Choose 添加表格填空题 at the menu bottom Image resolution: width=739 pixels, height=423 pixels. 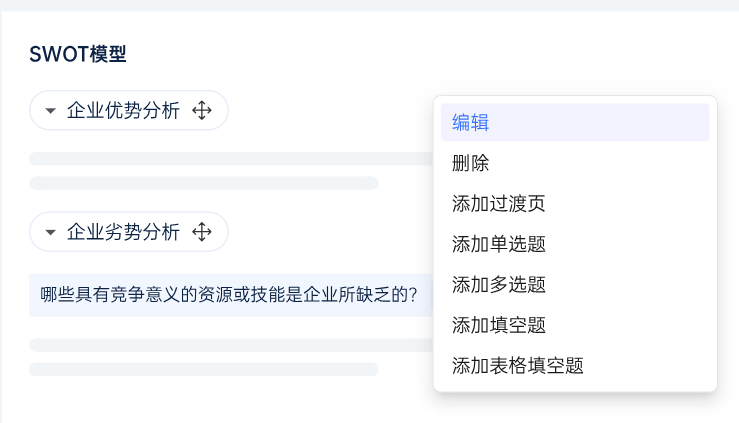(517, 366)
